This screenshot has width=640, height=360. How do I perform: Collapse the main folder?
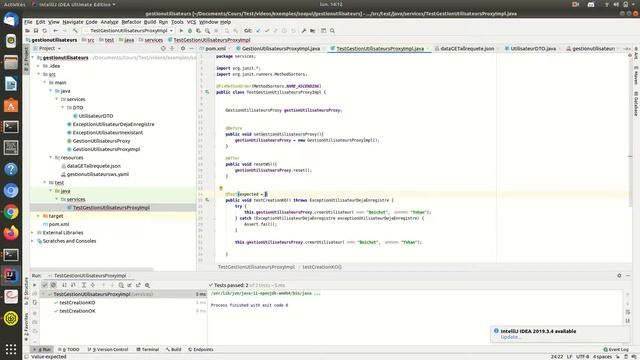[x=45, y=82]
